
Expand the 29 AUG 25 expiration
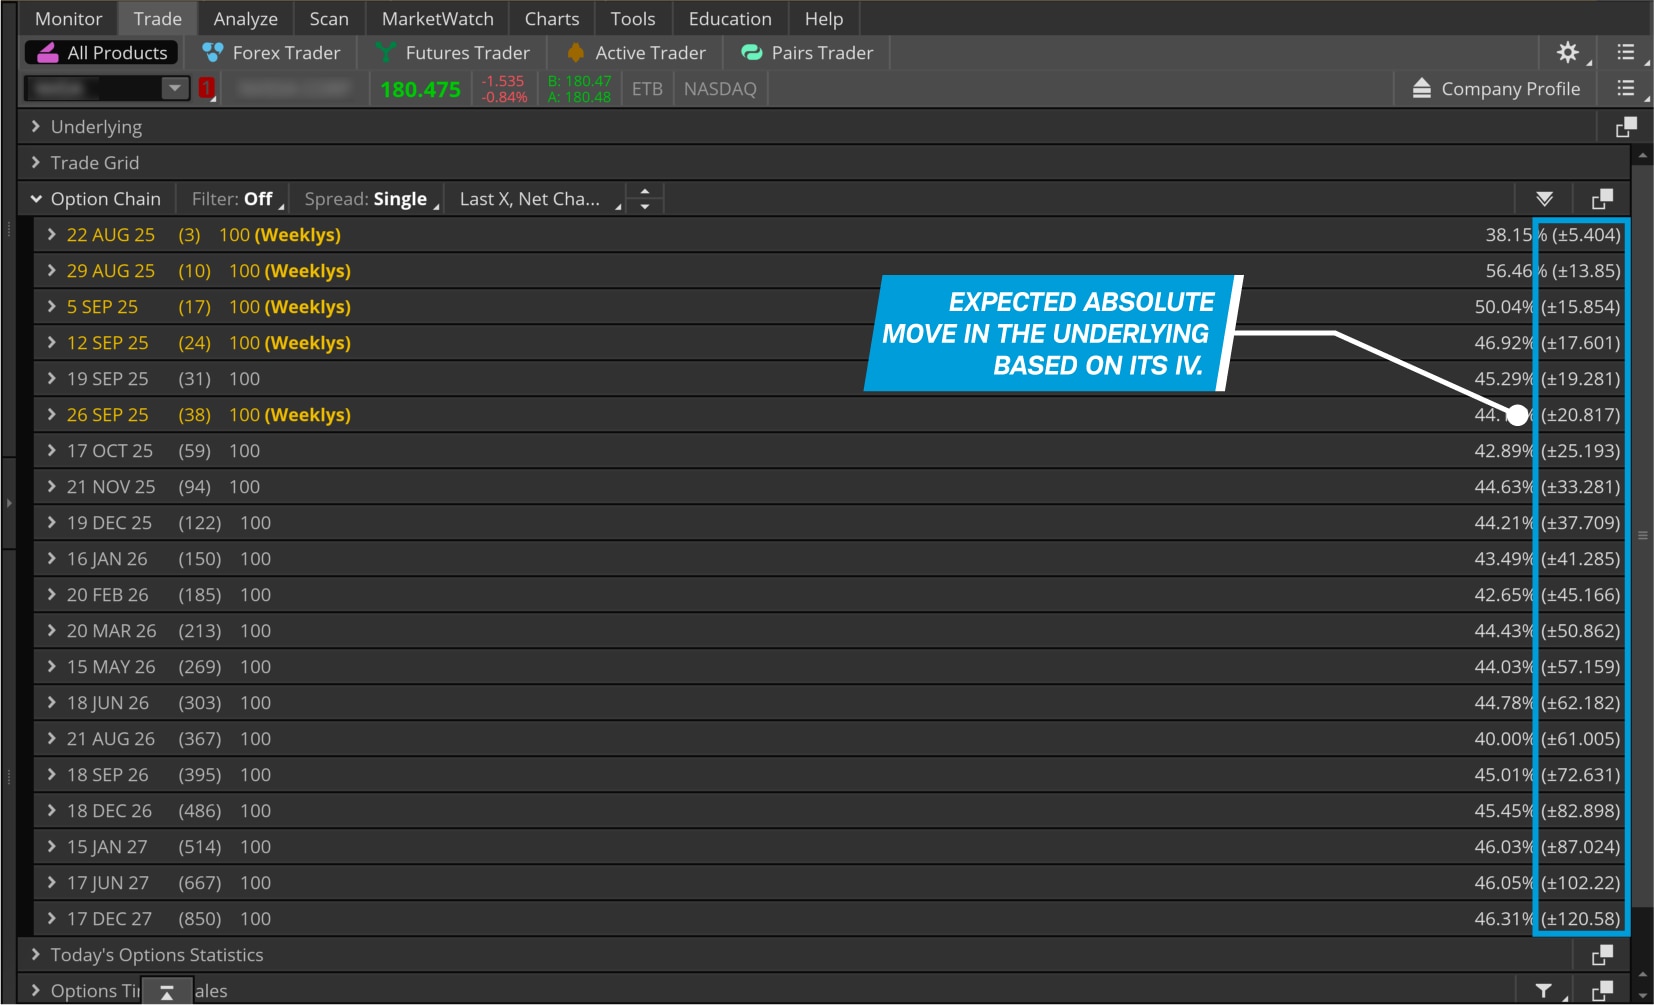(x=52, y=271)
